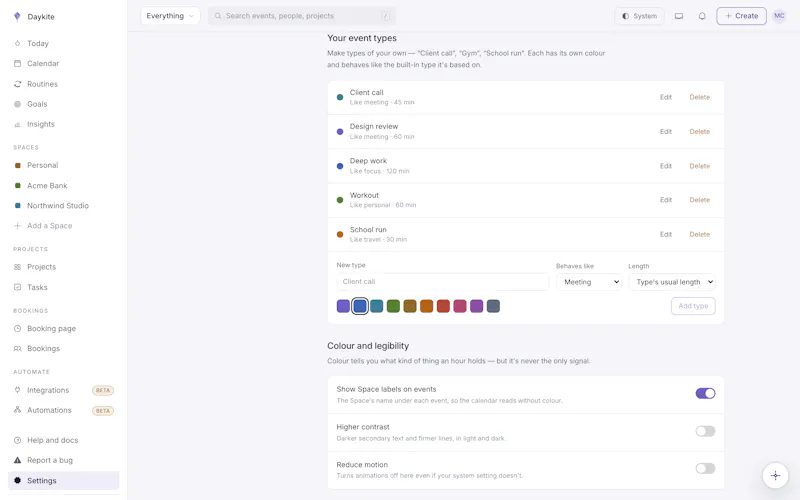Click the Northwind Studio space colour square
Screen dimensions: 800x500
(x=17, y=206)
